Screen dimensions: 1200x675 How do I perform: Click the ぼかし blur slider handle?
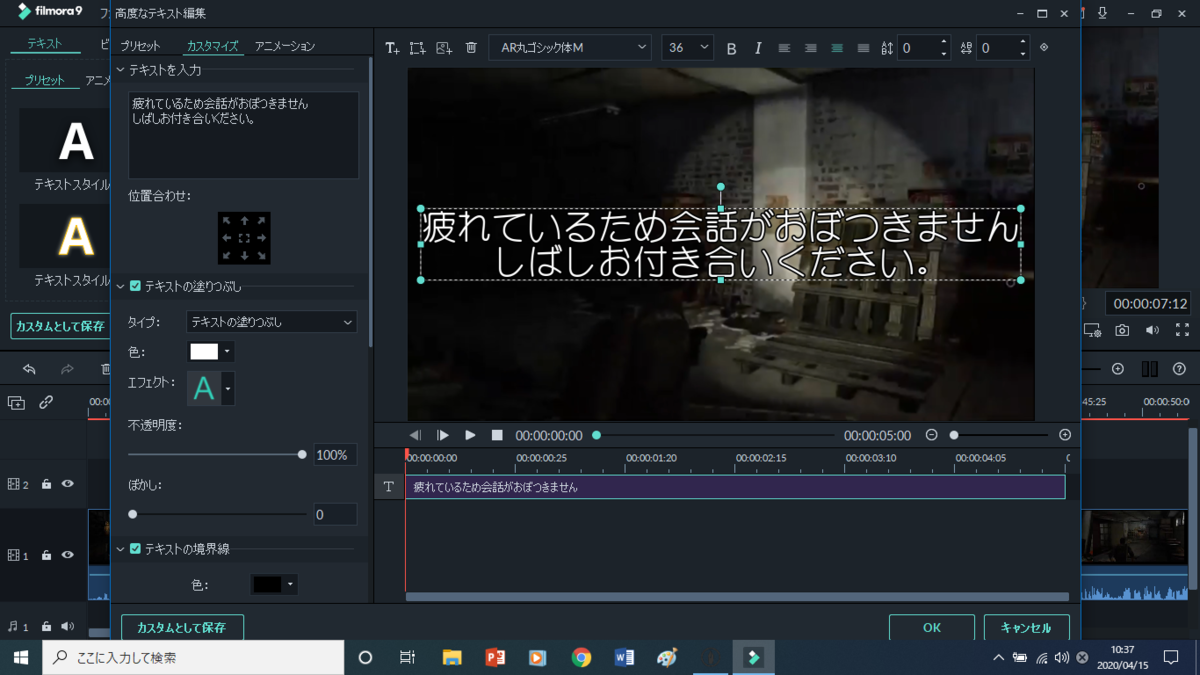133,514
